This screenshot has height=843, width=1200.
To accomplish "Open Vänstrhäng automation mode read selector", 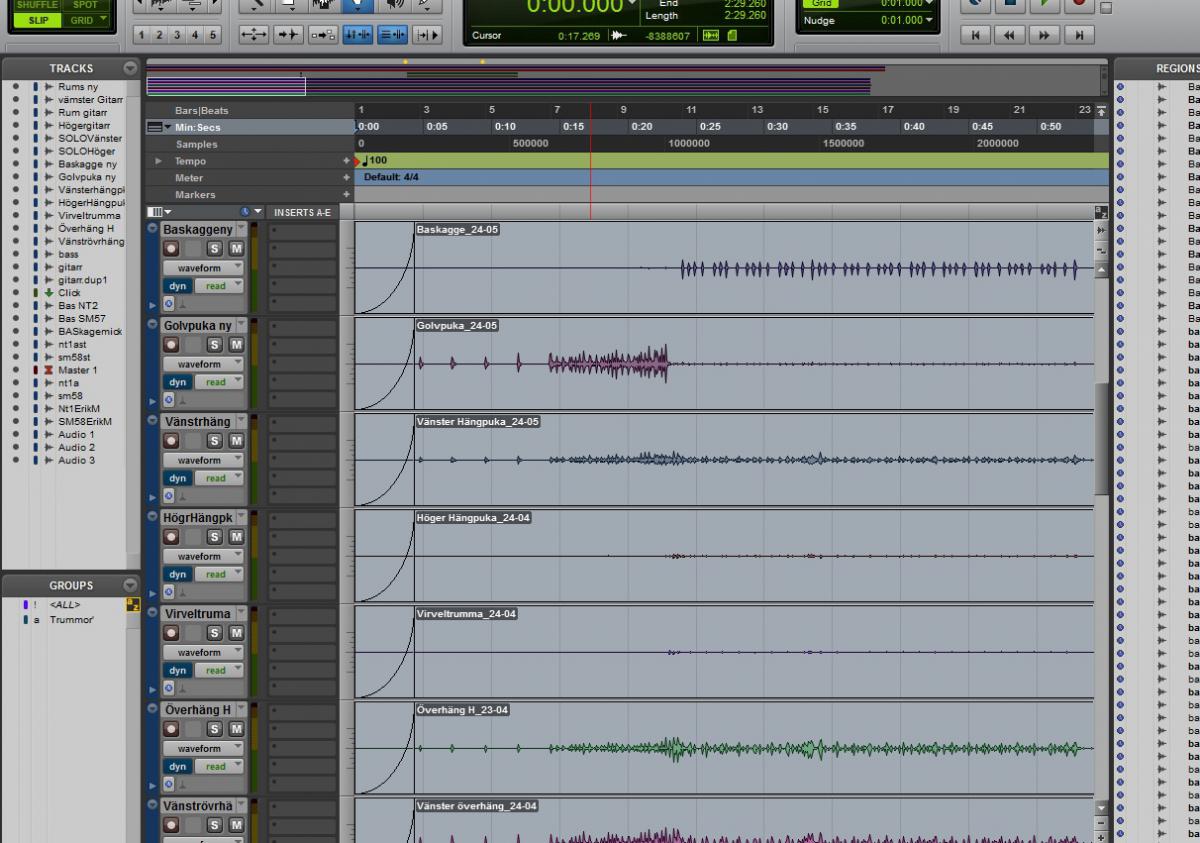I will tap(220, 478).
